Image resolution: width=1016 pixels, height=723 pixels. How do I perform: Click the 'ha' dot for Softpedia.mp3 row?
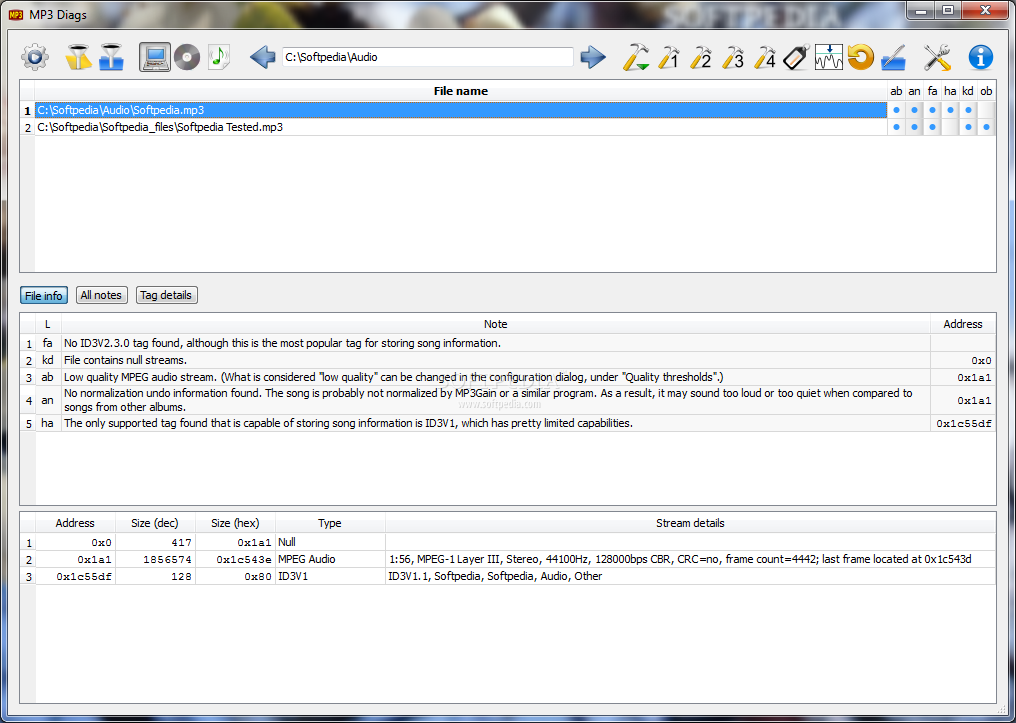point(950,110)
